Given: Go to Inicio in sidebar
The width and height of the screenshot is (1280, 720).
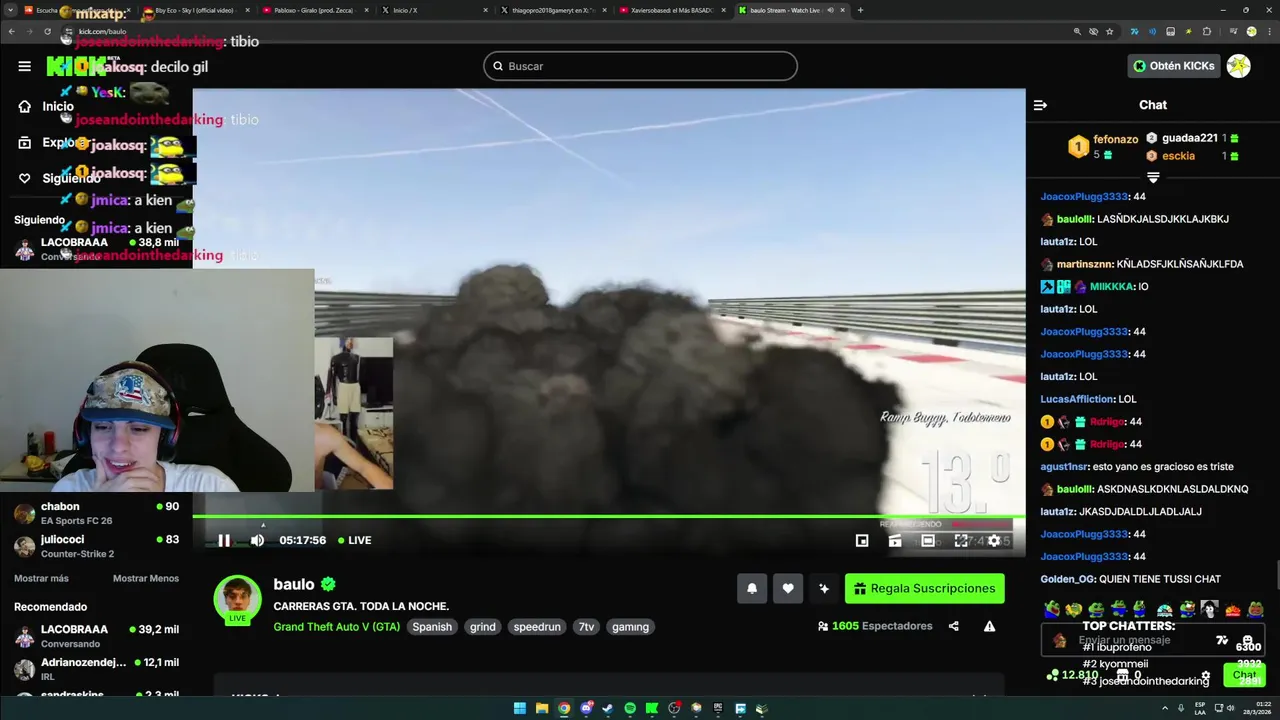Looking at the screenshot, I should tap(46, 106).
